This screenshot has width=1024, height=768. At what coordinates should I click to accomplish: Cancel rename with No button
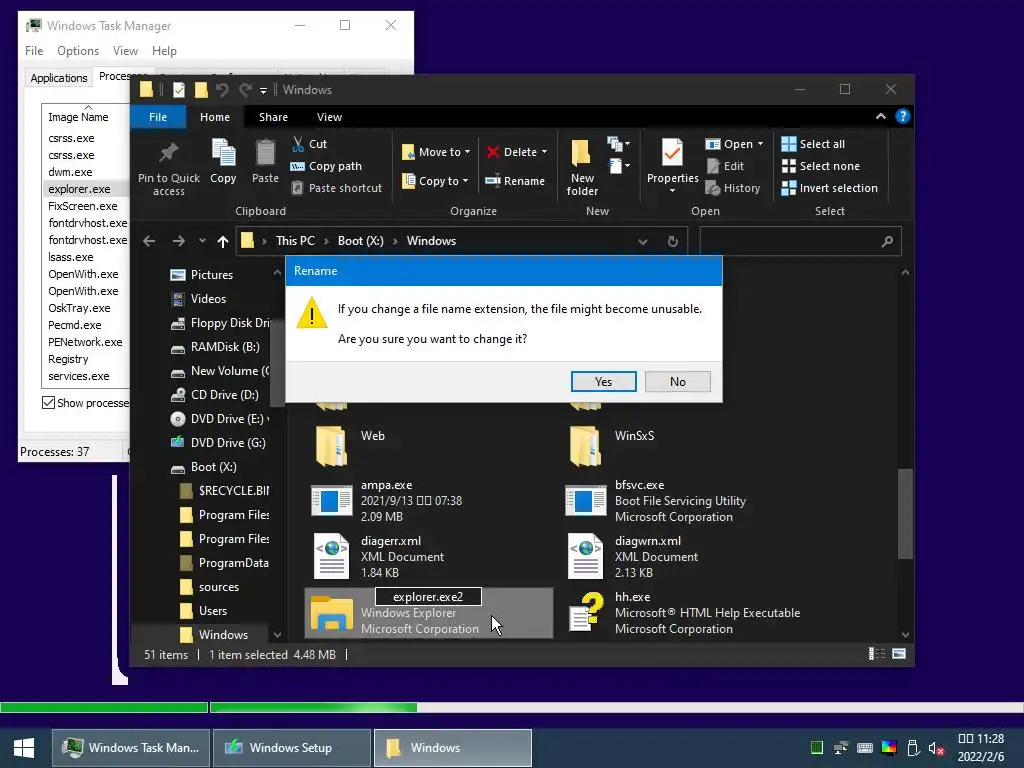[x=678, y=381]
